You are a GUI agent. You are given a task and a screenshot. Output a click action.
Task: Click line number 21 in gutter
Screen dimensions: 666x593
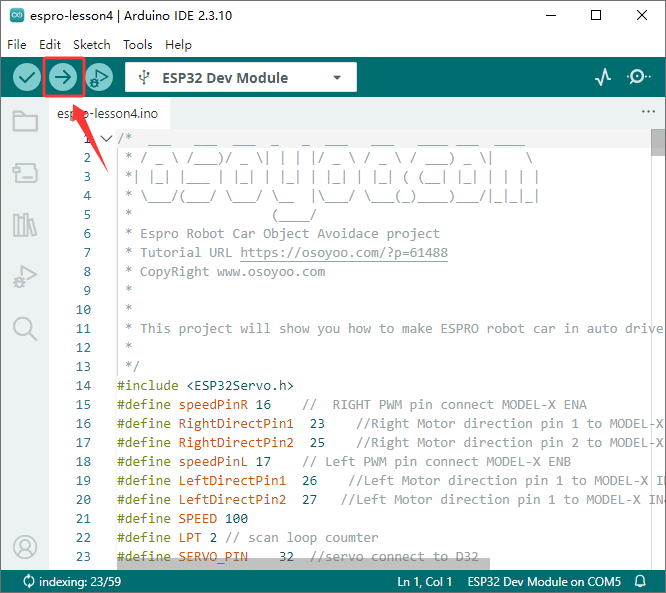click(x=83, y=519)
